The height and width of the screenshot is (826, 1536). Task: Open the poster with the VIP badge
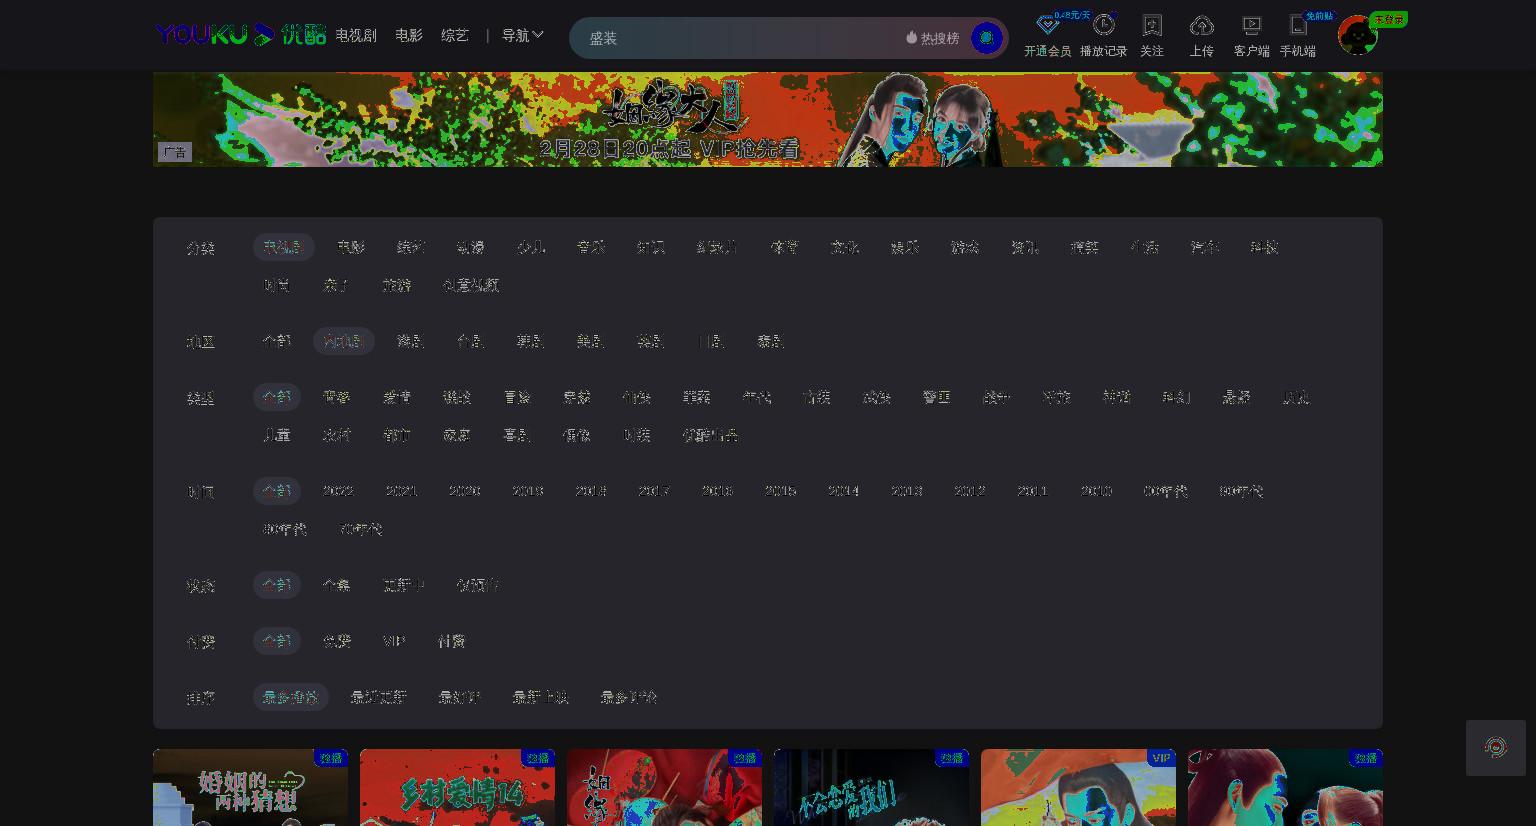(1078, 788)
